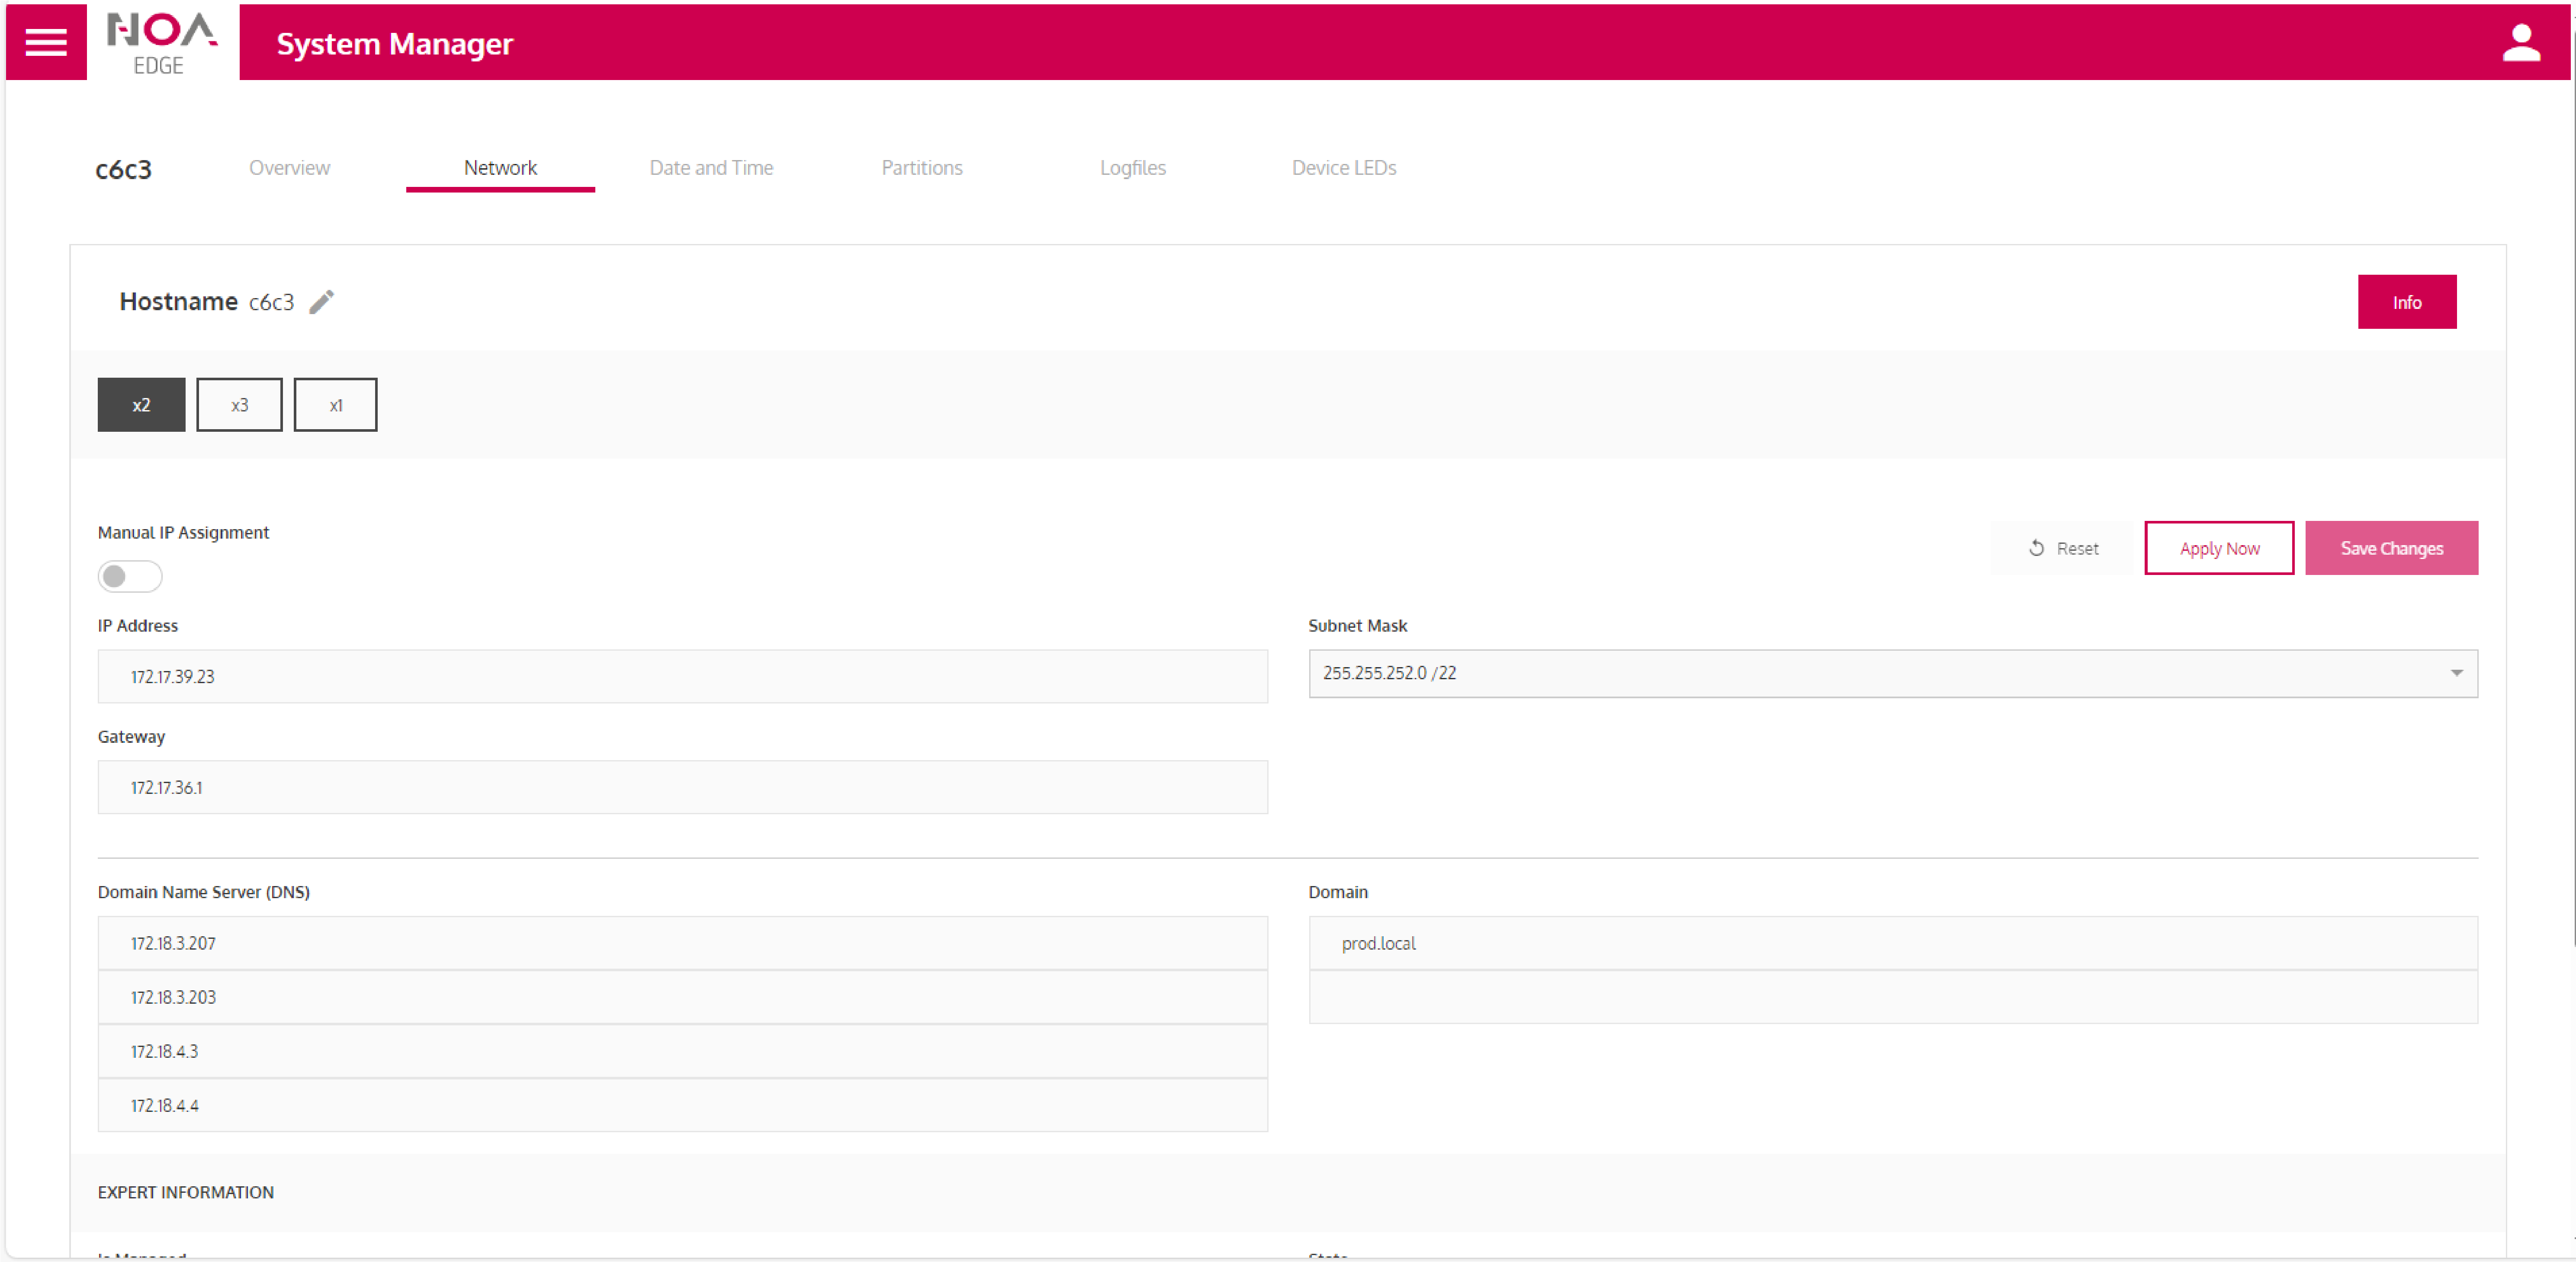Click the Gateway input field

[682, 788]
